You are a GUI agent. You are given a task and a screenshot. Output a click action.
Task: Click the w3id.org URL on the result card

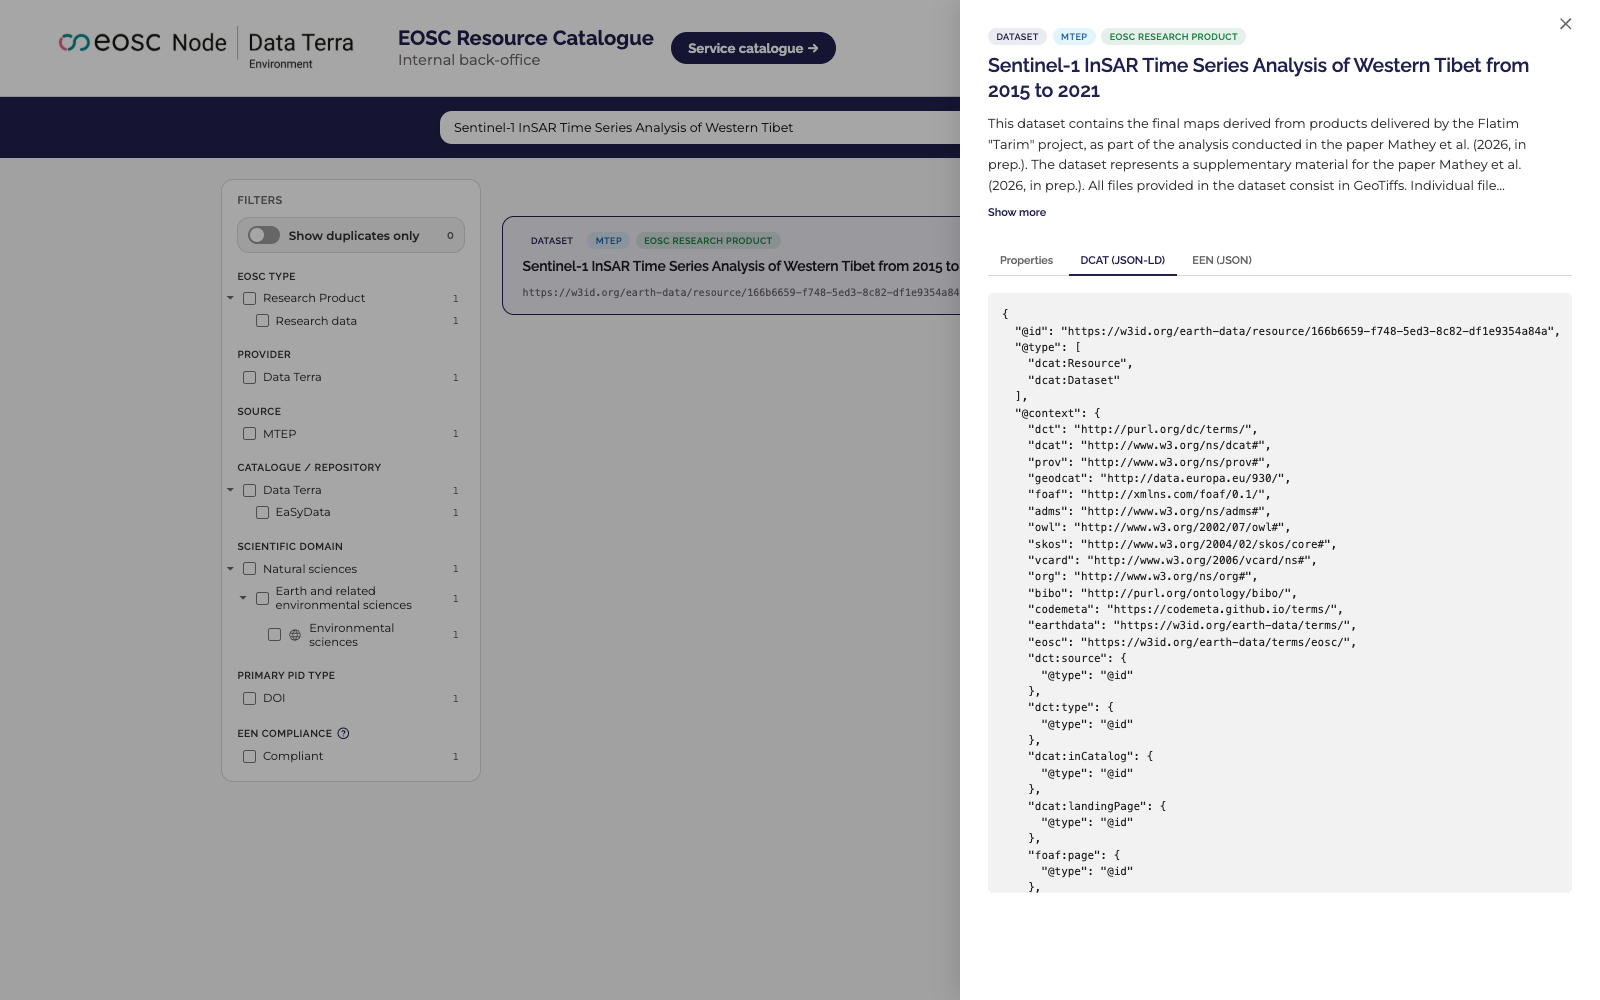coord(740,293)
